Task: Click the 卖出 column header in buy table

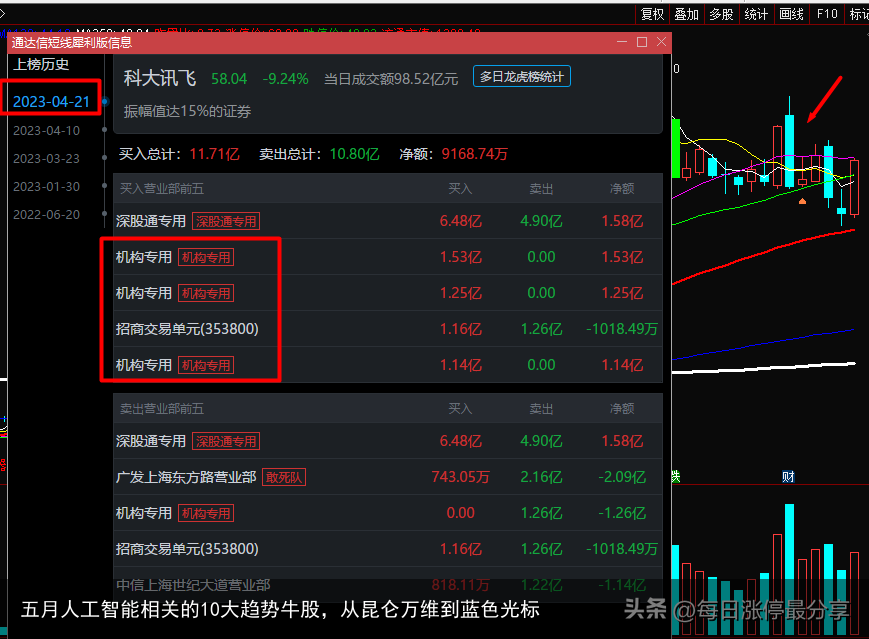Action: [x=541, y=189]
